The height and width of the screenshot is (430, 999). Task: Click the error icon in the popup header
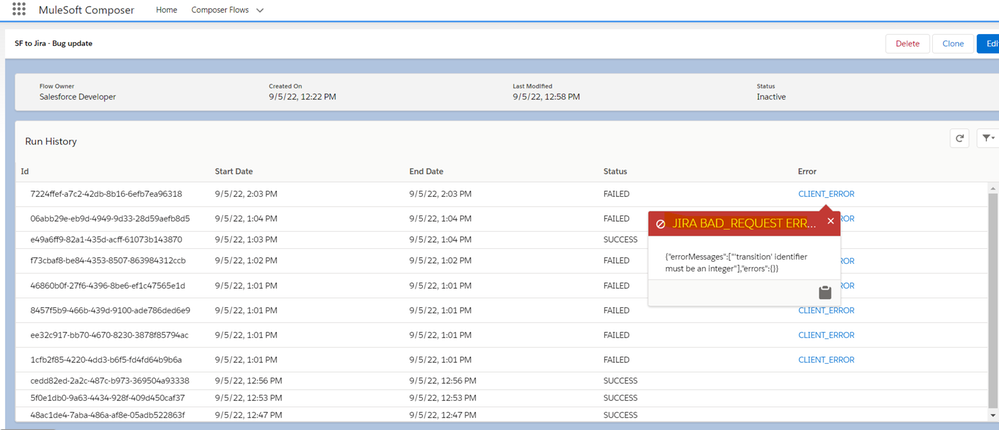(661, 224)
